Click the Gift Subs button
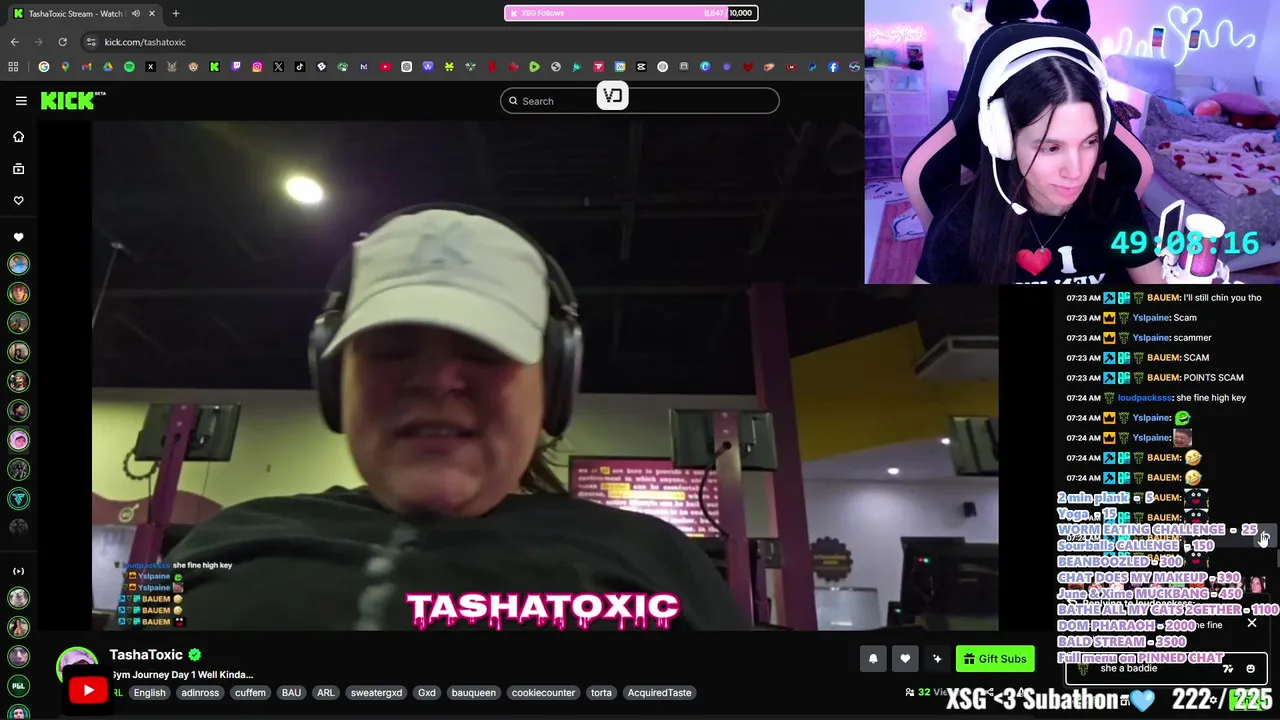The width and height of the screenshot is (1280, 720). [995, 658]
